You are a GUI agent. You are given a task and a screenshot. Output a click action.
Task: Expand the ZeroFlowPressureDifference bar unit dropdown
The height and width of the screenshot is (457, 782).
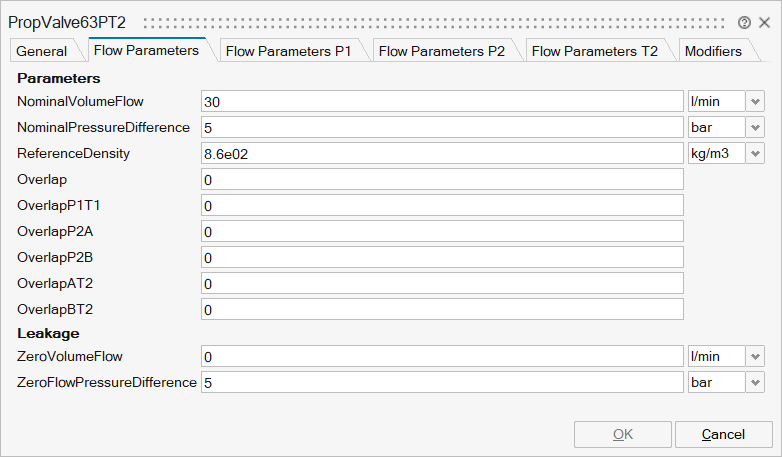coord(755,382)
